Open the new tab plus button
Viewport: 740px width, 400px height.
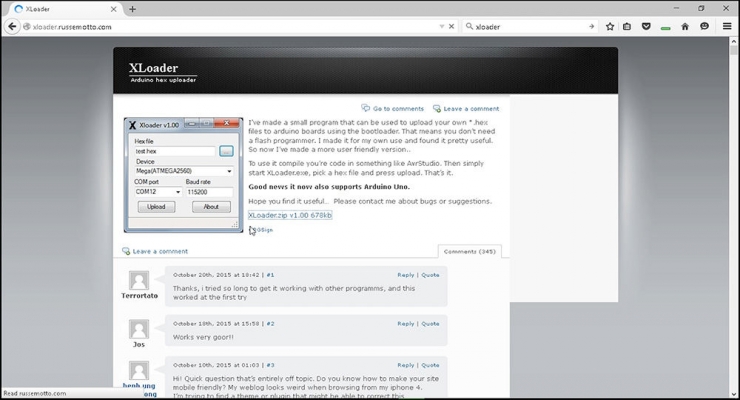(132, 9)
